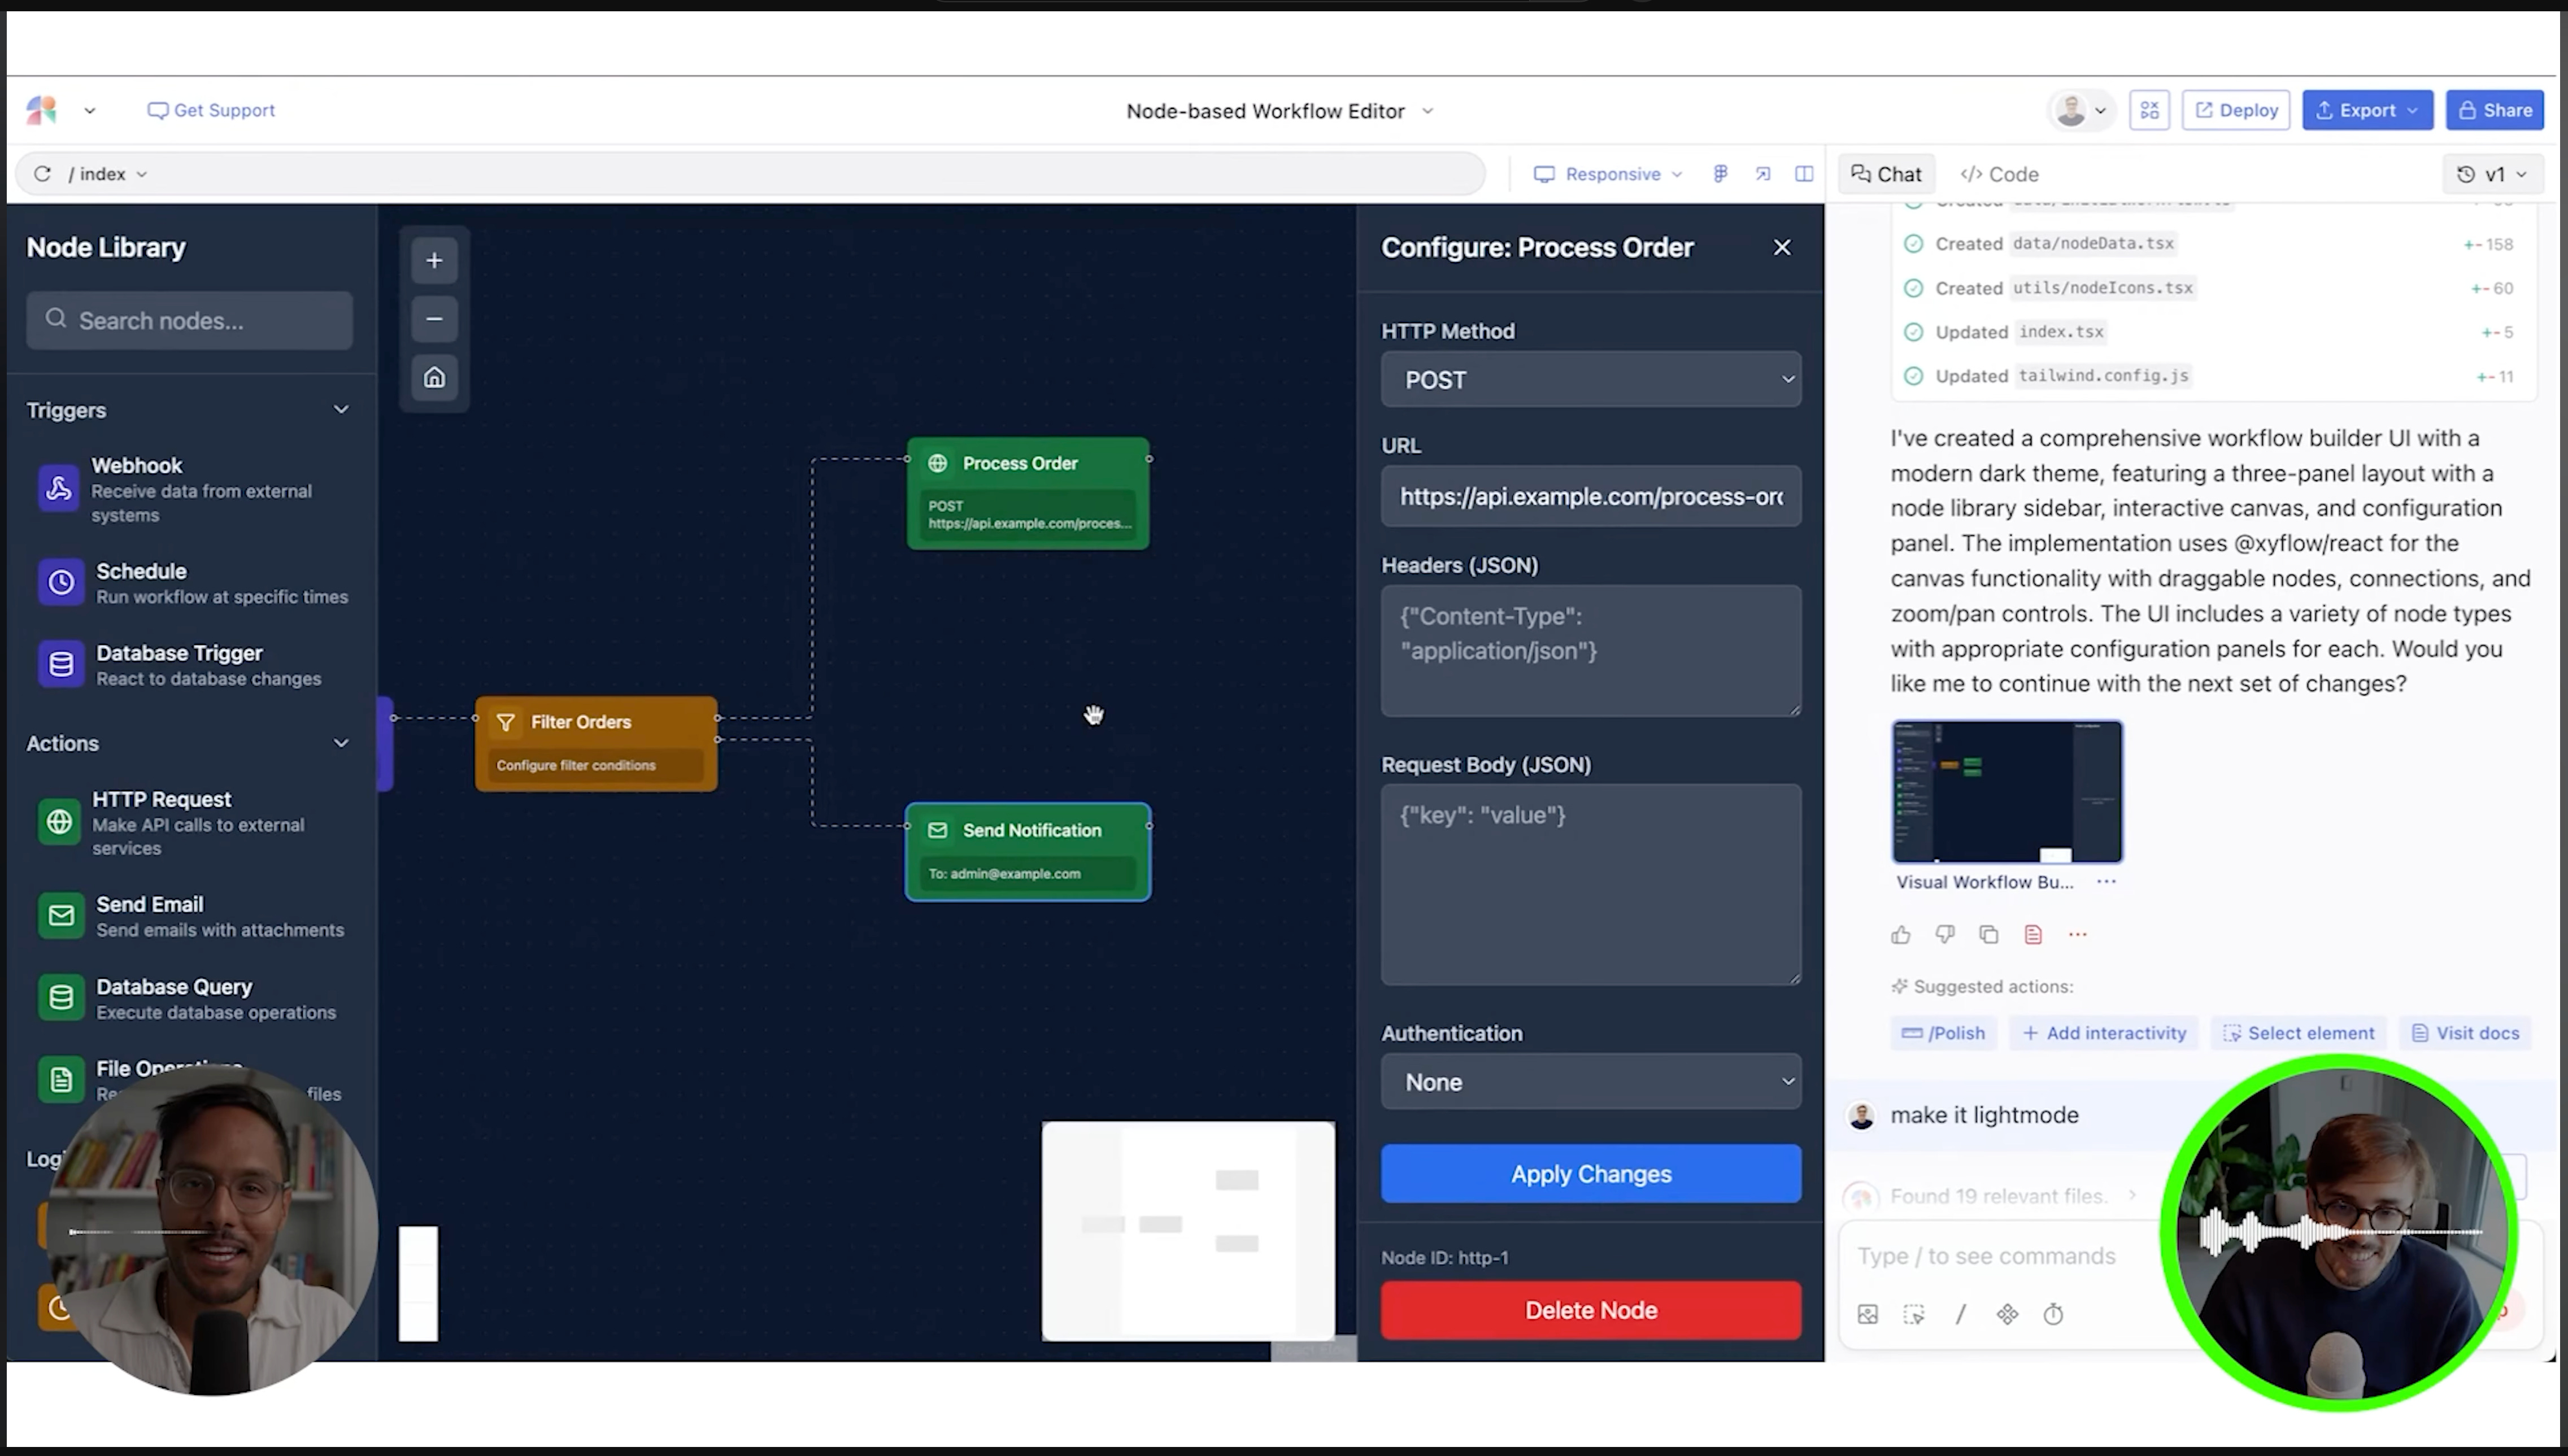Click the Search nodes input field
Viewport: 2568px width, 1456px height.
[190, 320]
